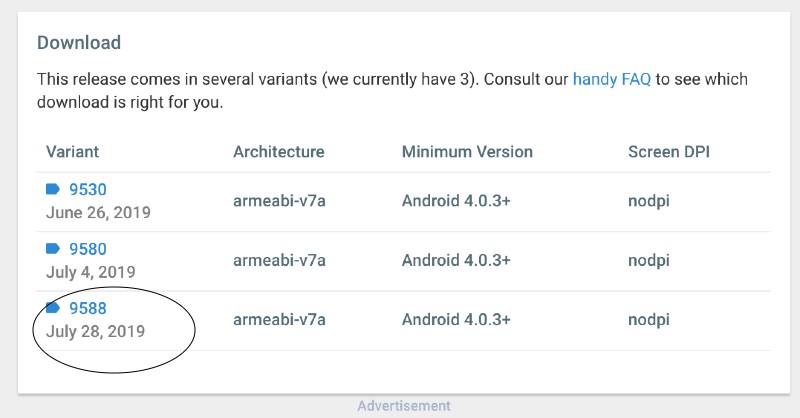Image resolution: width=800 pixels, height=418 pixels.
Task: Click armeabi-v7a in the 9530 row
Action: 279,201
